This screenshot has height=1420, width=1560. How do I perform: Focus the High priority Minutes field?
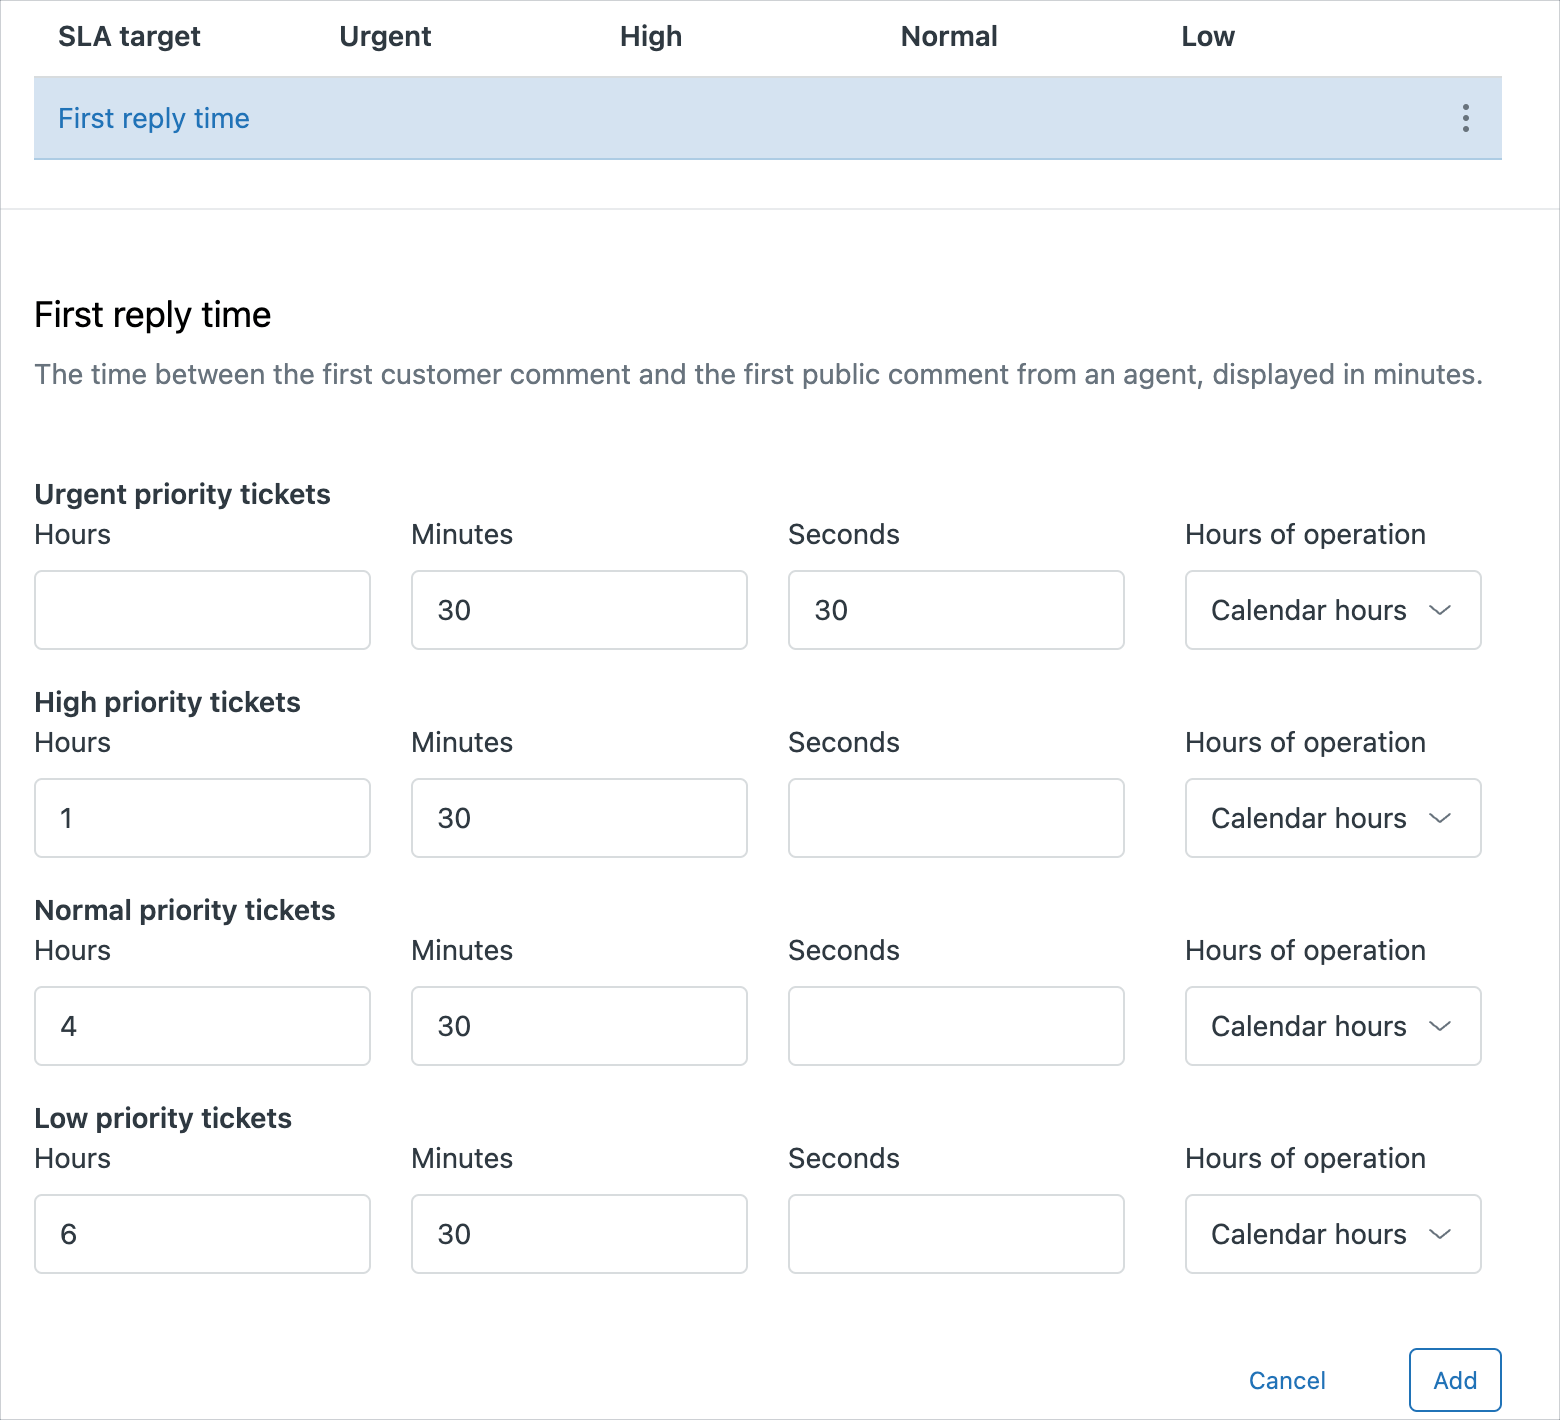[x=579, y=818]
